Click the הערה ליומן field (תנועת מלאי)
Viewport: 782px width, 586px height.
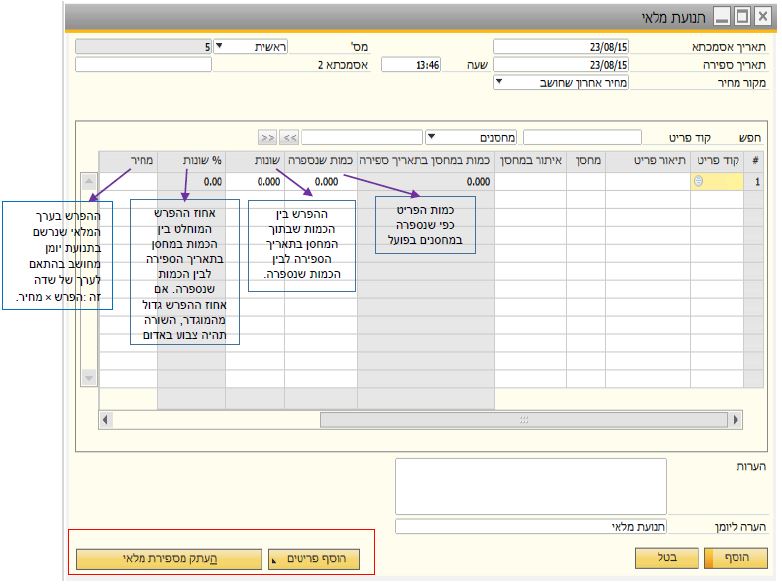(x=531, y=527)
